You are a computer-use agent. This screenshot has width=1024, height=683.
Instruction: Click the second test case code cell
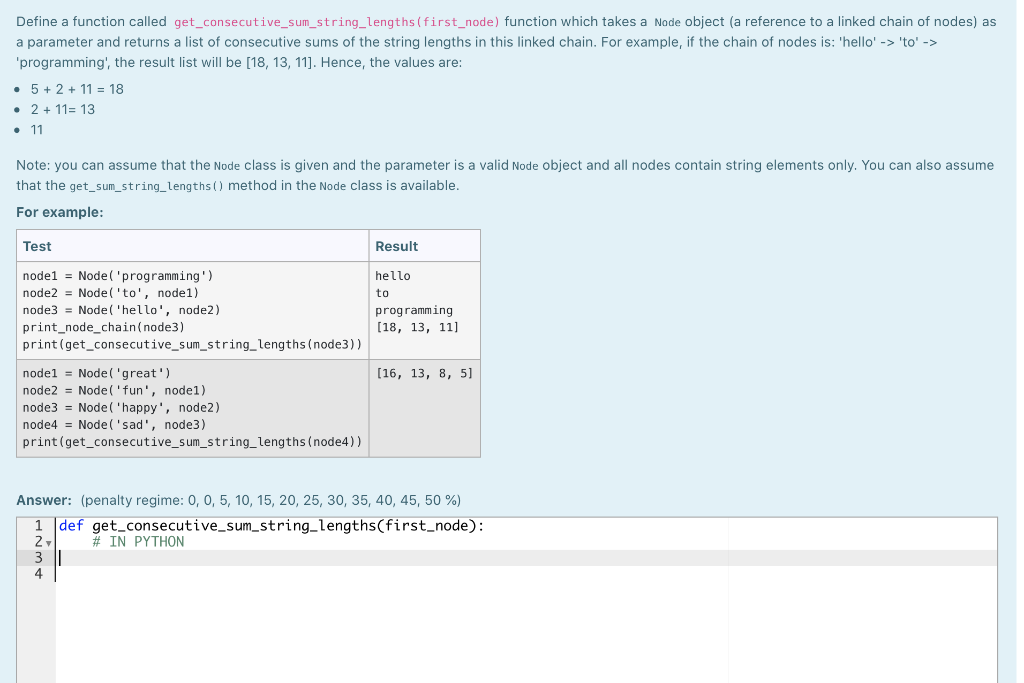point(190,407)
